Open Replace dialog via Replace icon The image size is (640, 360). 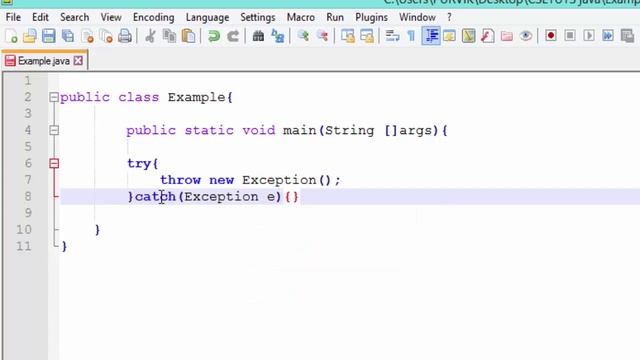click(278, 36)
